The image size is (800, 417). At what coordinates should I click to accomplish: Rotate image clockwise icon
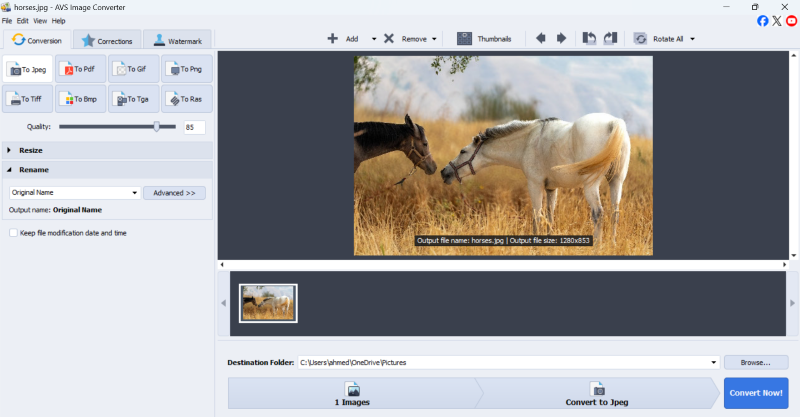pos(608,39)
